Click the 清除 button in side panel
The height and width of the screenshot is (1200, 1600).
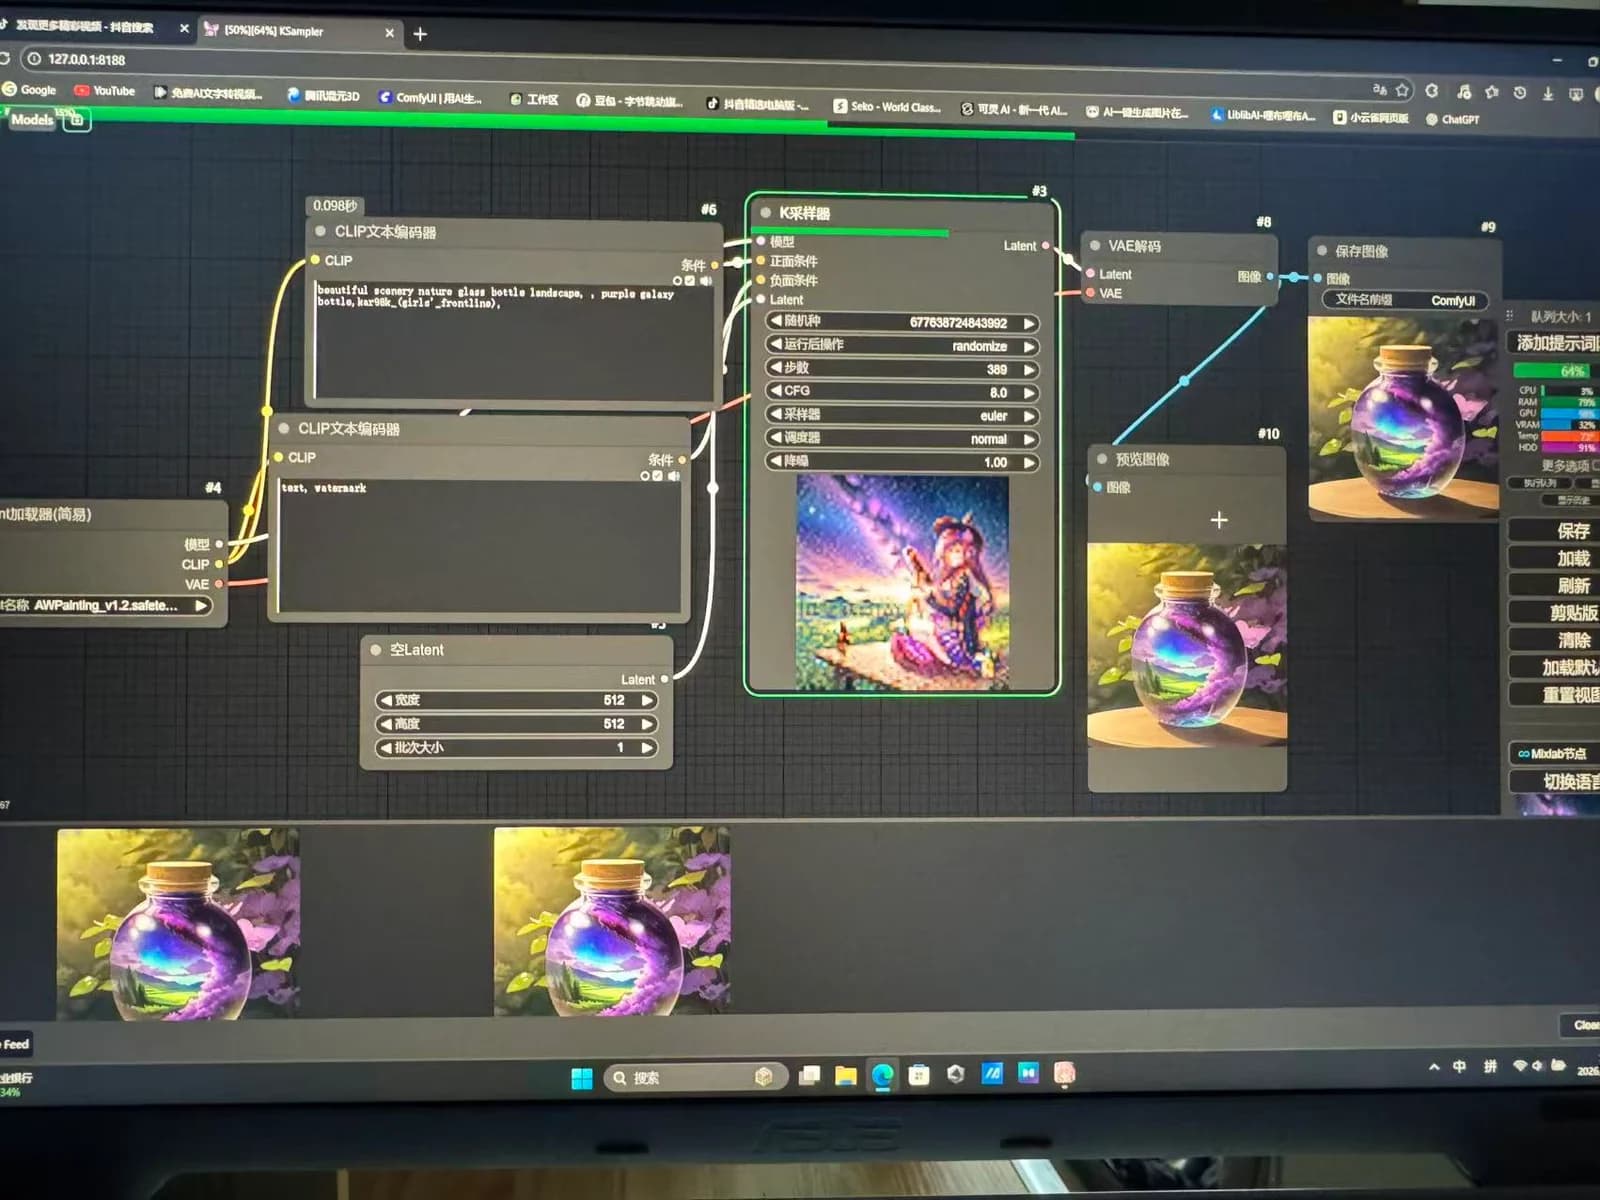tap(1556, 640)
